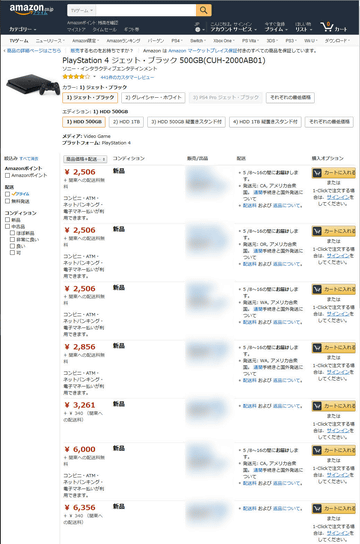
Task: Select the グレイシャー・ホワイト color option
Action: [x=153, y=98]
